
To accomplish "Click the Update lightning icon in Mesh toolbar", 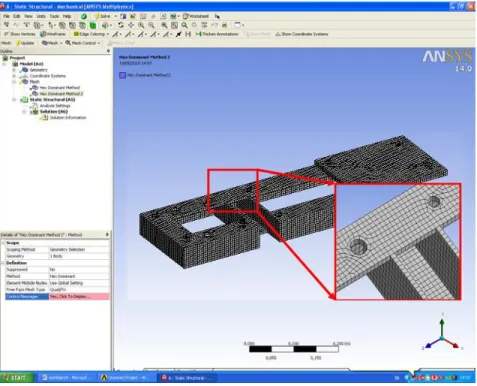I will [x=18, y=43].
